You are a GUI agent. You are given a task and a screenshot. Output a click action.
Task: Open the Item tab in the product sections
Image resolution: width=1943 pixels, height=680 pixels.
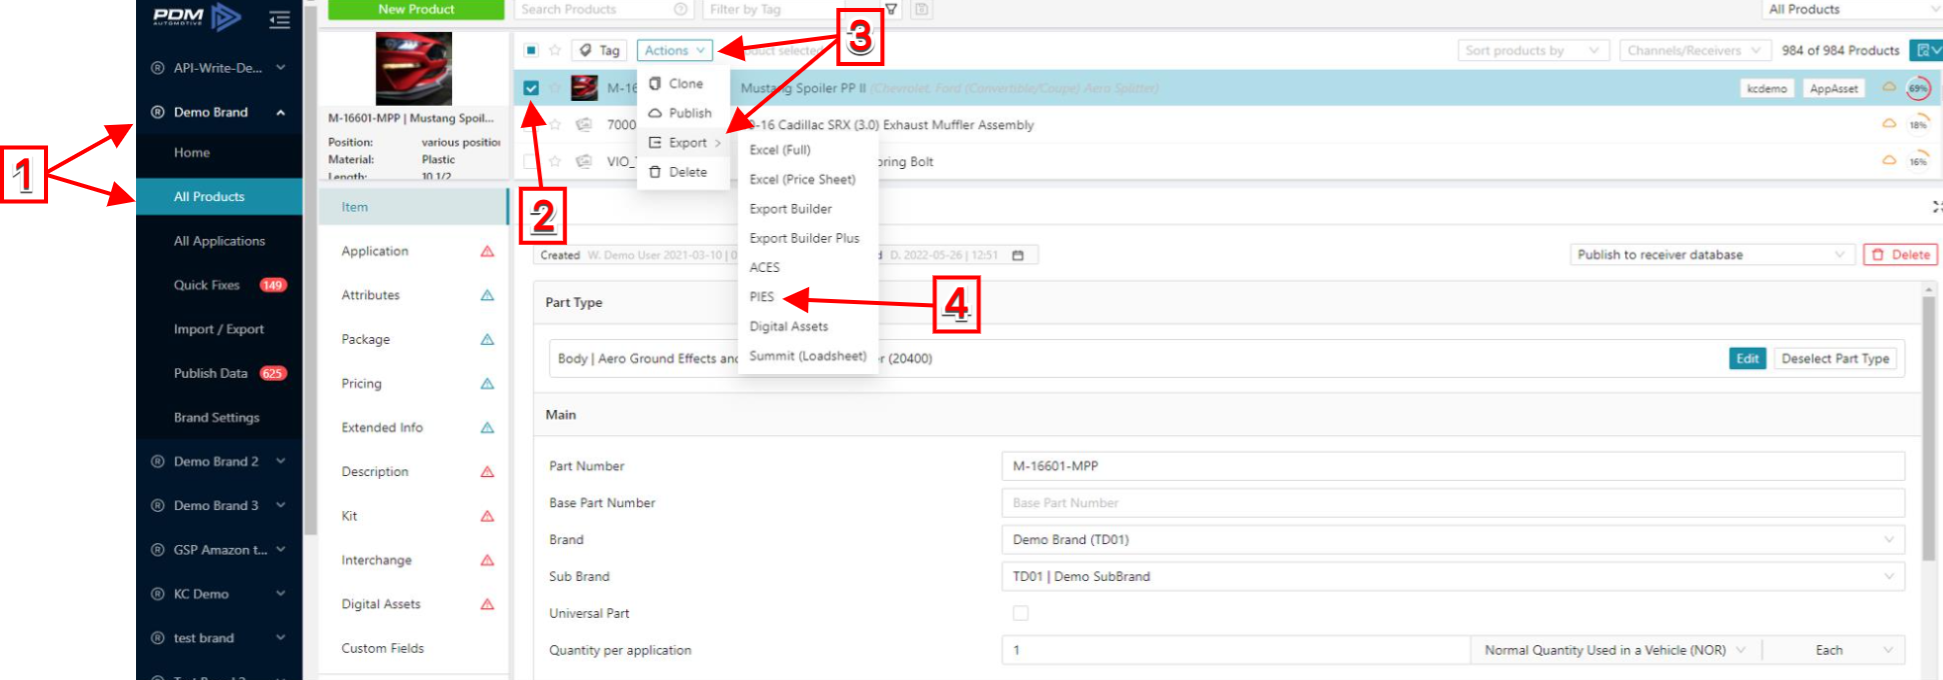click(x=413, y=207)
